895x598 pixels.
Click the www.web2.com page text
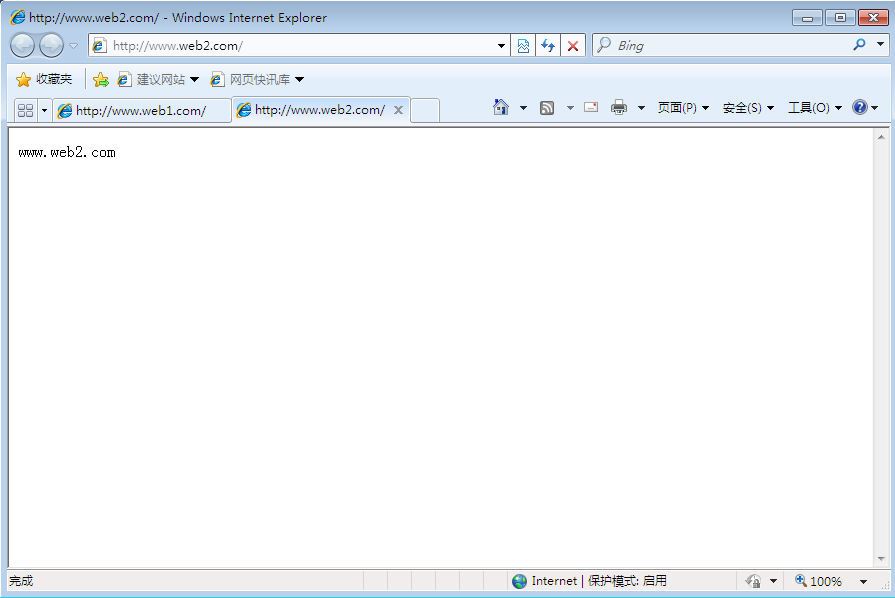67,152
